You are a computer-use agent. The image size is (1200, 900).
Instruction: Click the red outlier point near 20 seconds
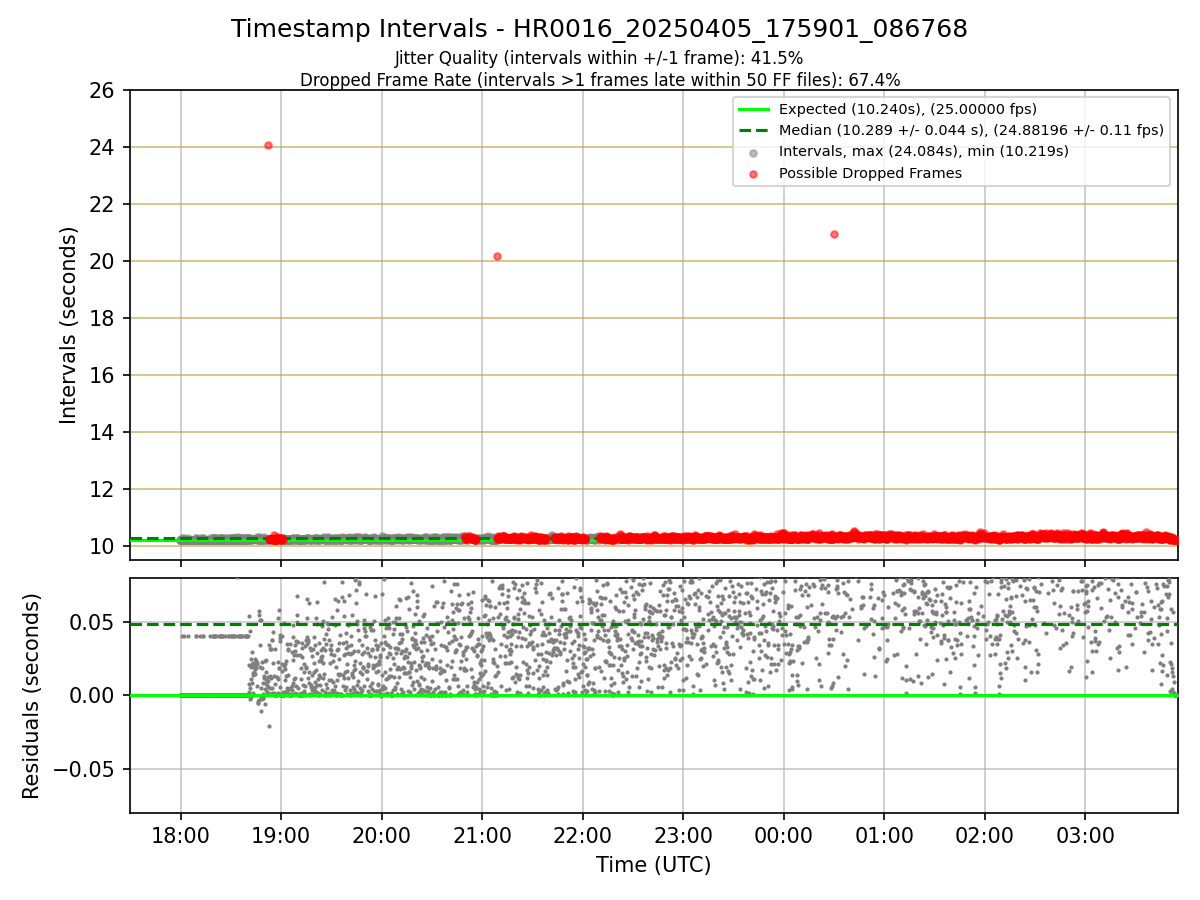point(497,257)
